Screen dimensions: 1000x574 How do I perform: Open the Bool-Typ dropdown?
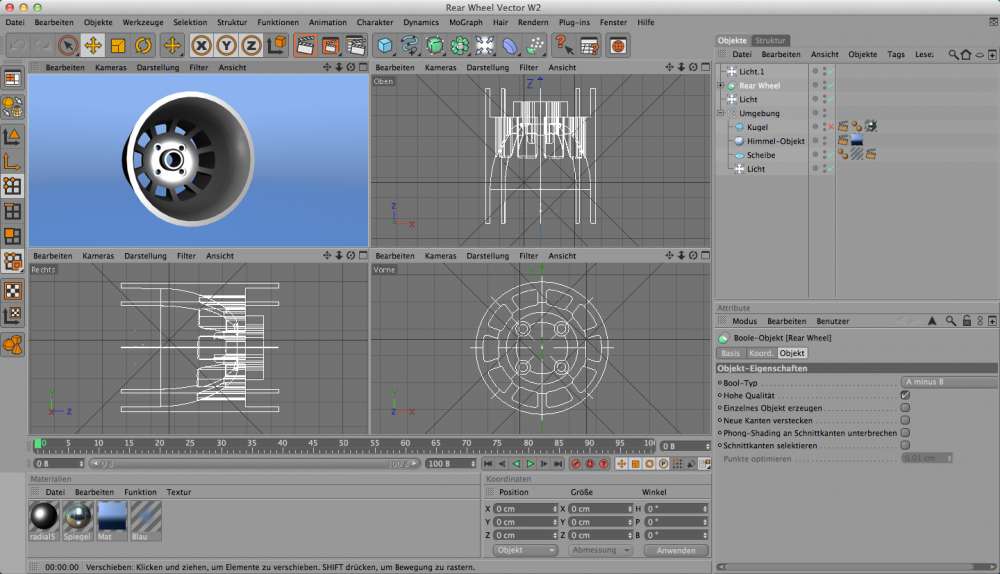click(x=948, y=382)
